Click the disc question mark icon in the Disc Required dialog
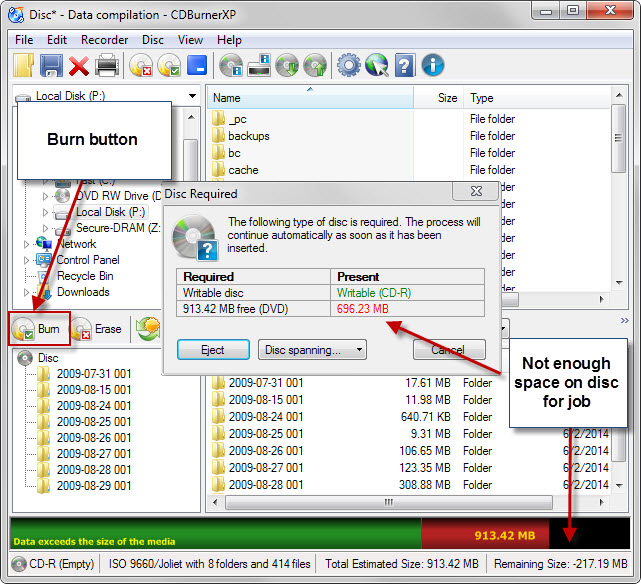641x584 pixels. [x=195, y=238]
